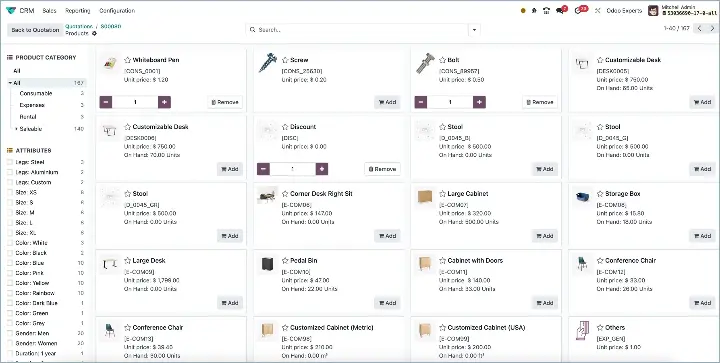Star the Whiteboard Pen product as favorite
Image resolution: width=720 pixels, height=363 pixels.
[128, 60]
